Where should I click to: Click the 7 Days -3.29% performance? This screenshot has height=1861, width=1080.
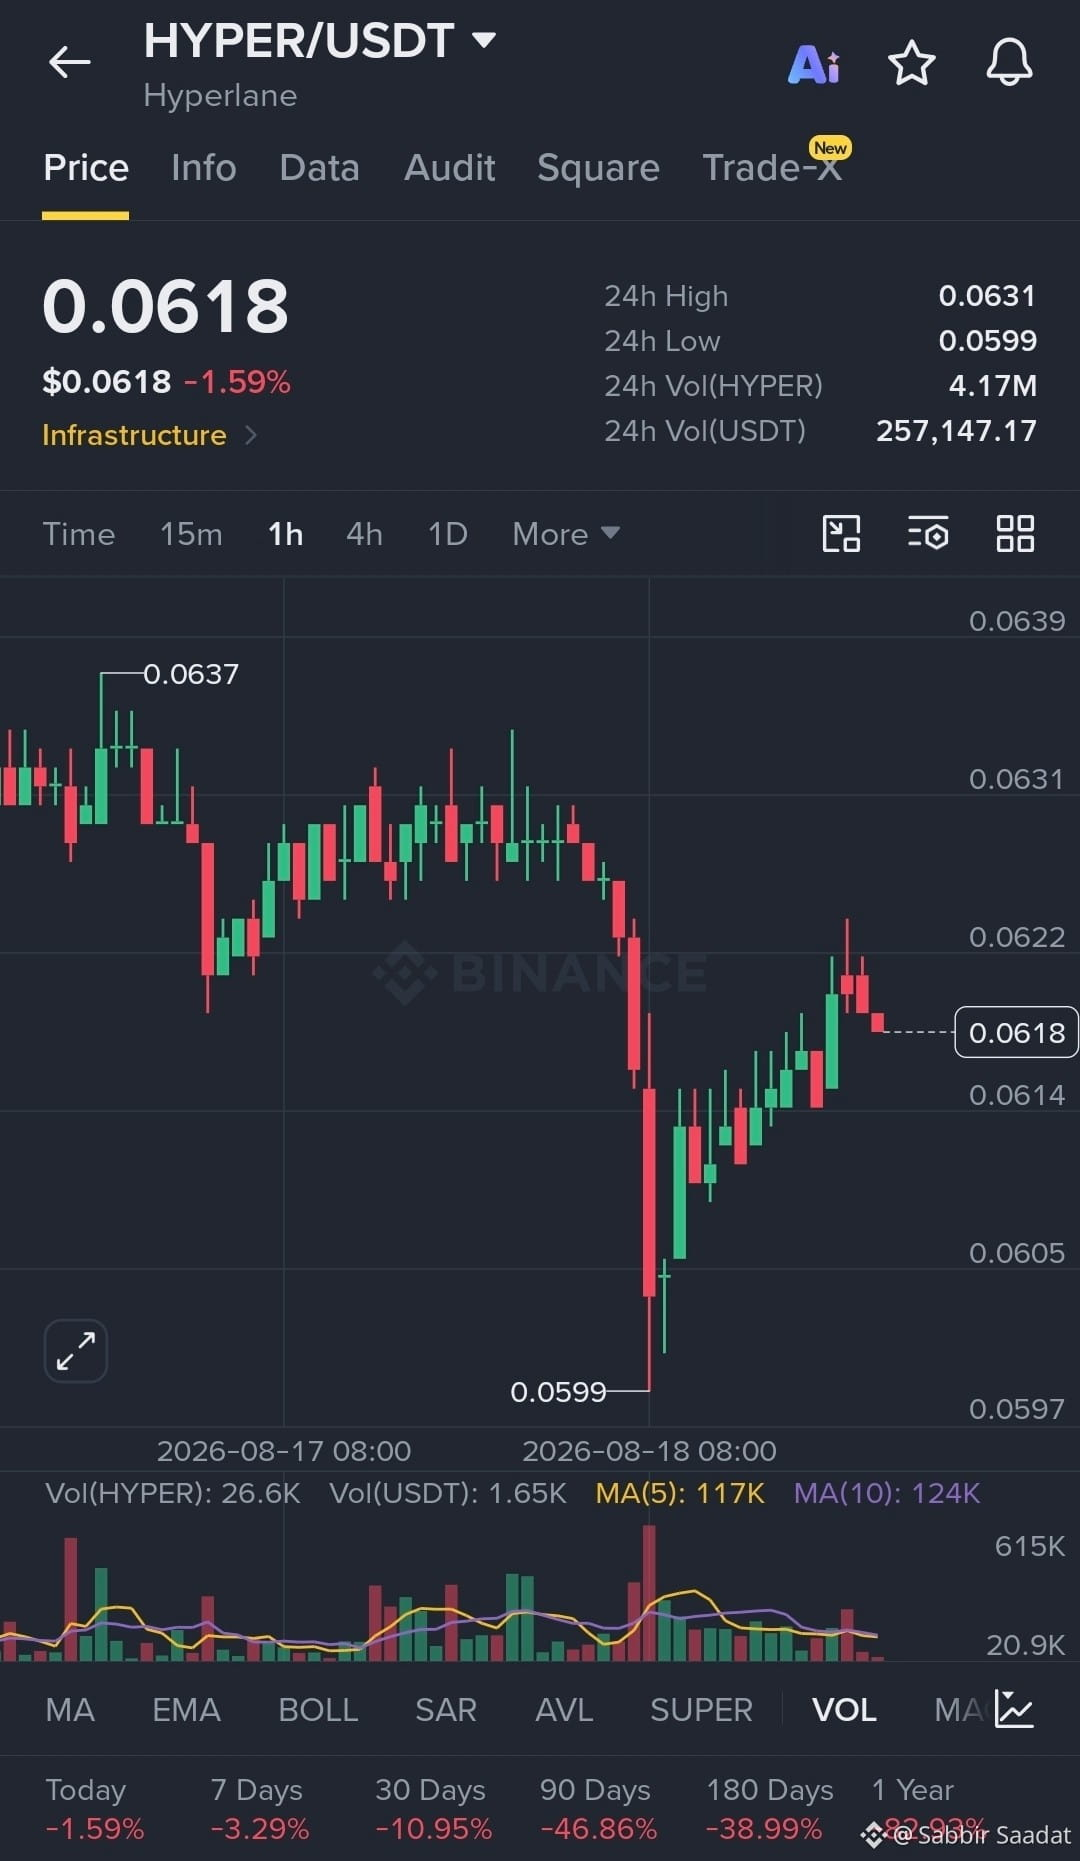[x=260, y=1809]
